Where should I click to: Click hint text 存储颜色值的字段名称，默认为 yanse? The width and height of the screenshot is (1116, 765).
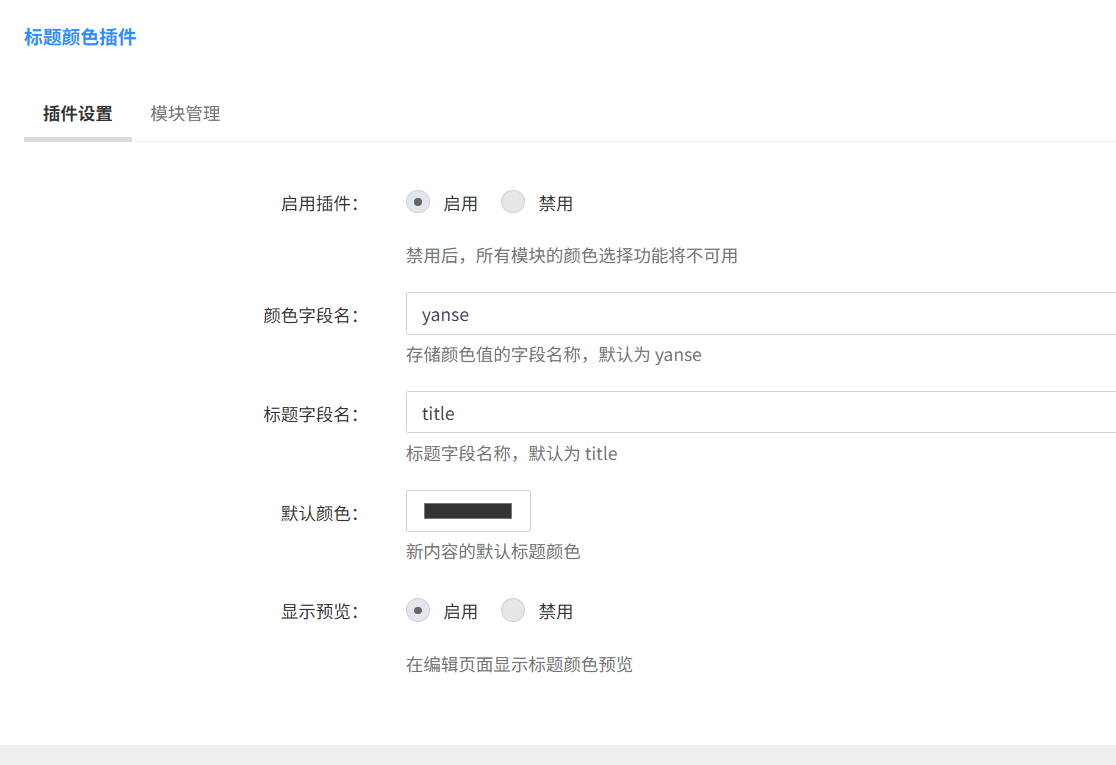tap(554, 354)
